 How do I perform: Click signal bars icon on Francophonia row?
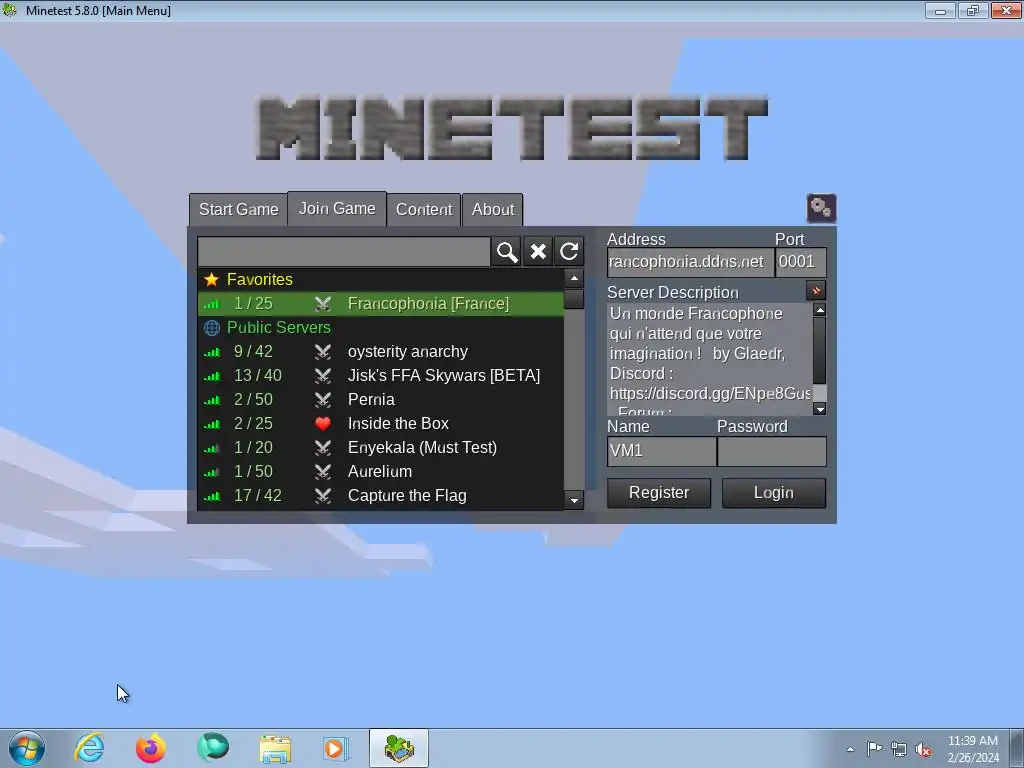[211, 304]
